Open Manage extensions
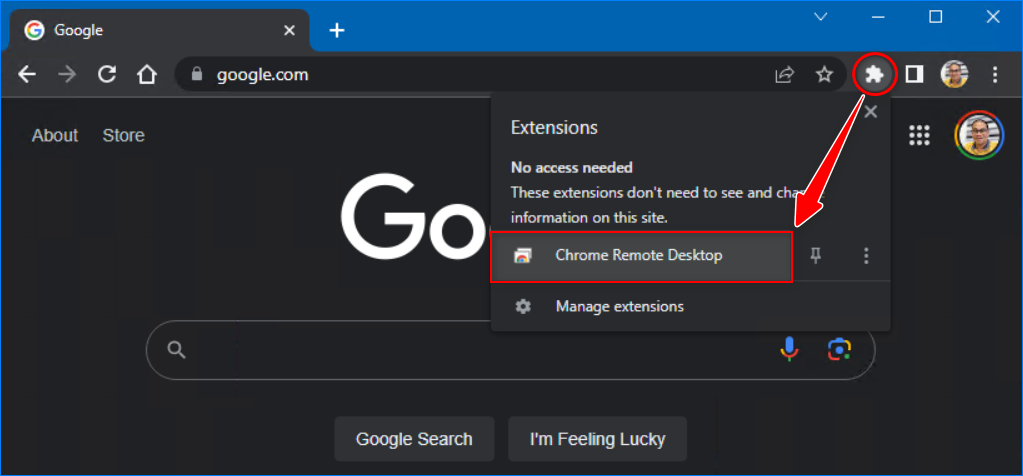Viewport: 1023px width, 476px height. tap(619, 307)
